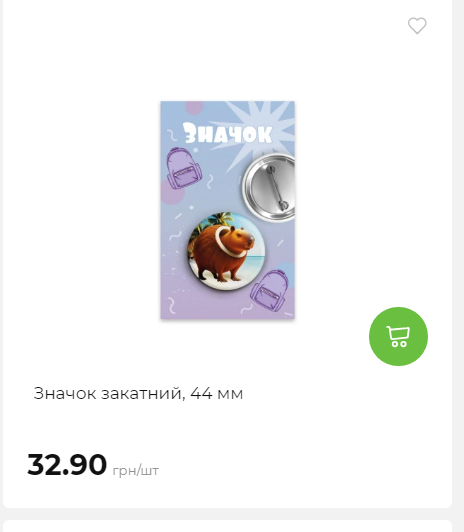Add the badge to favorites with heart icon
Screen dimensions: 464x532
(x=417, y=26)
